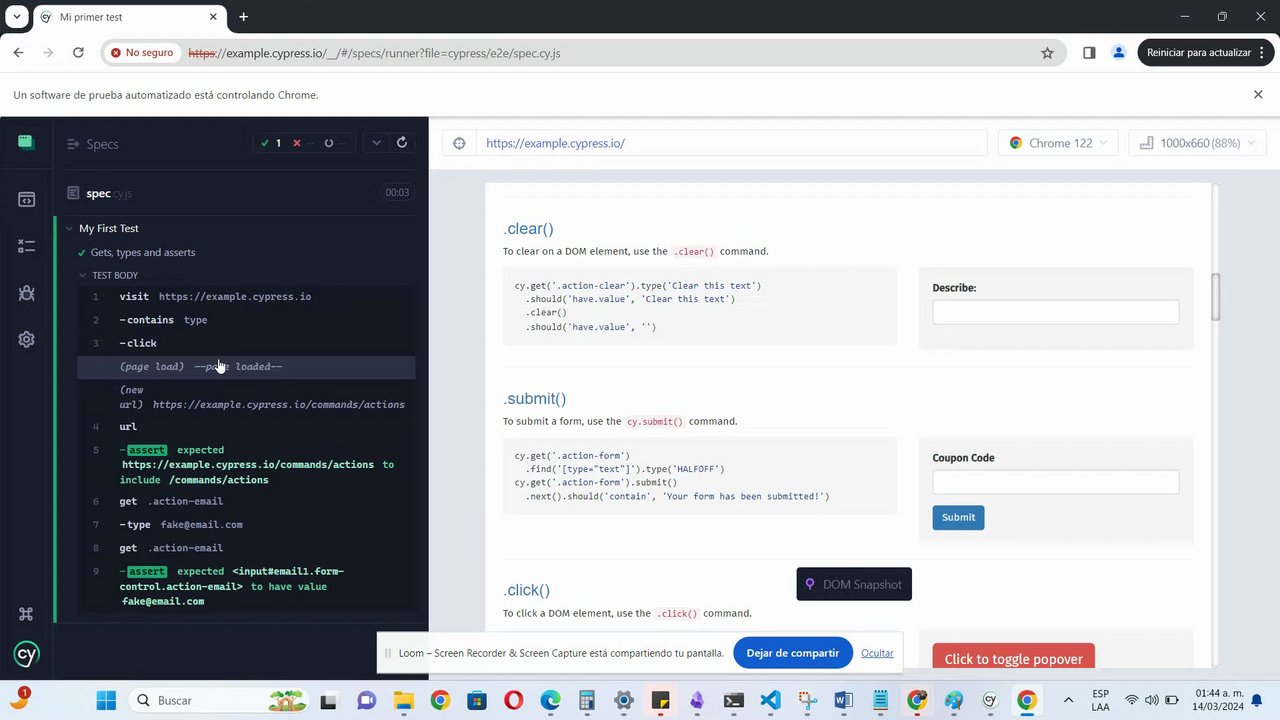Open the Chrome profile avatar icon
Image resolution: width=1280 pixels, height=720 pixels.
pyautogui.click(x=1119, y=53)
